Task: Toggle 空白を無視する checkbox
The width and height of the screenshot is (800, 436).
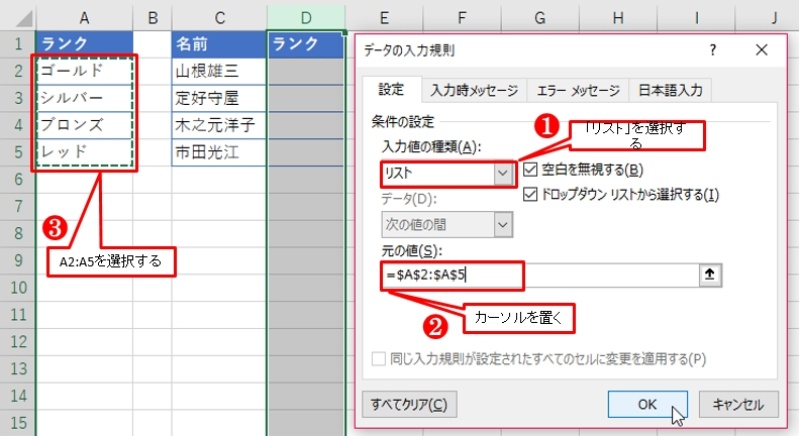Action: coord(531,169)
